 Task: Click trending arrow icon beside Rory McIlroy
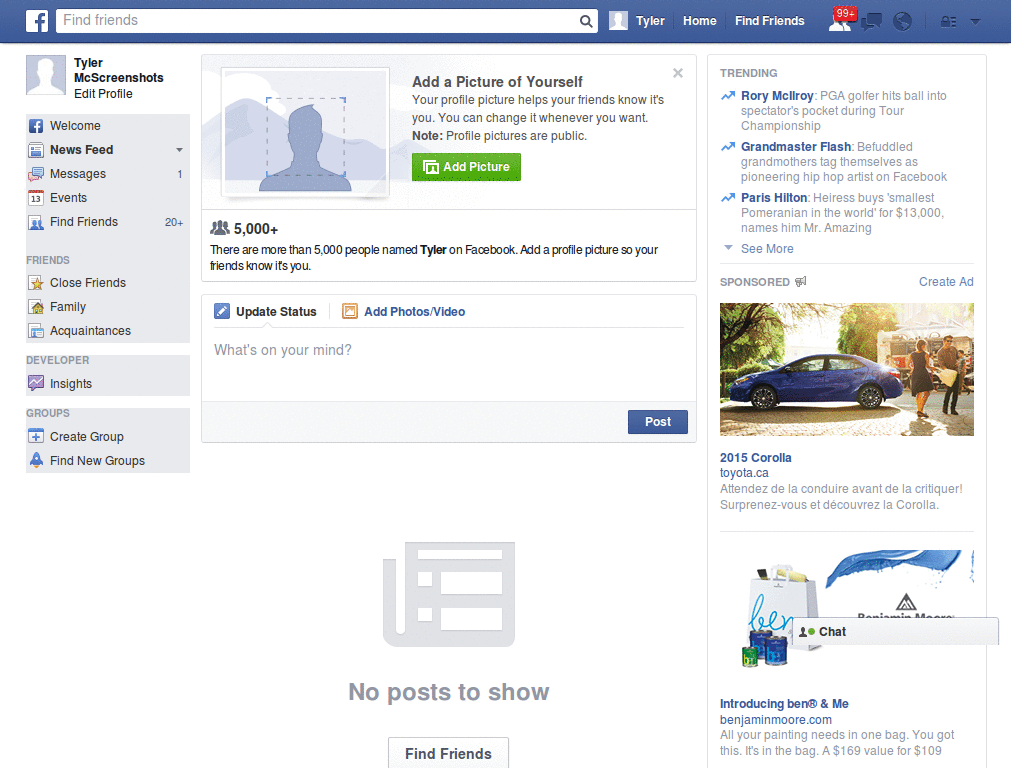point(728,96)
